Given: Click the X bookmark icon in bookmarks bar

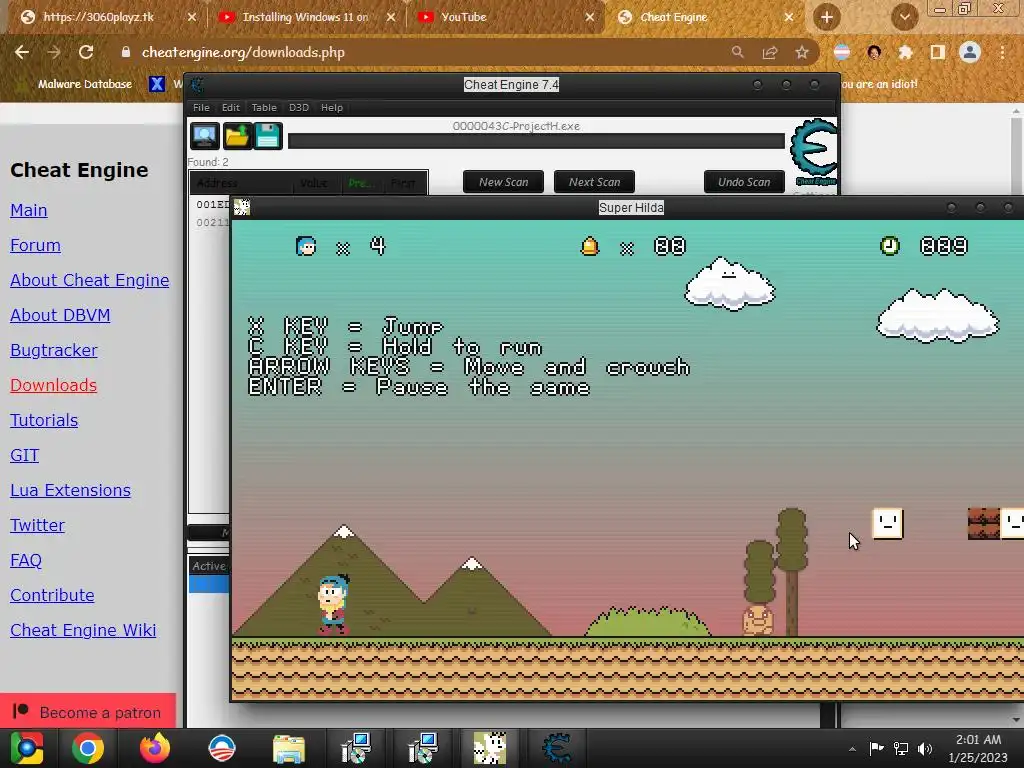Looking at the screenshot, I should 157,84.
